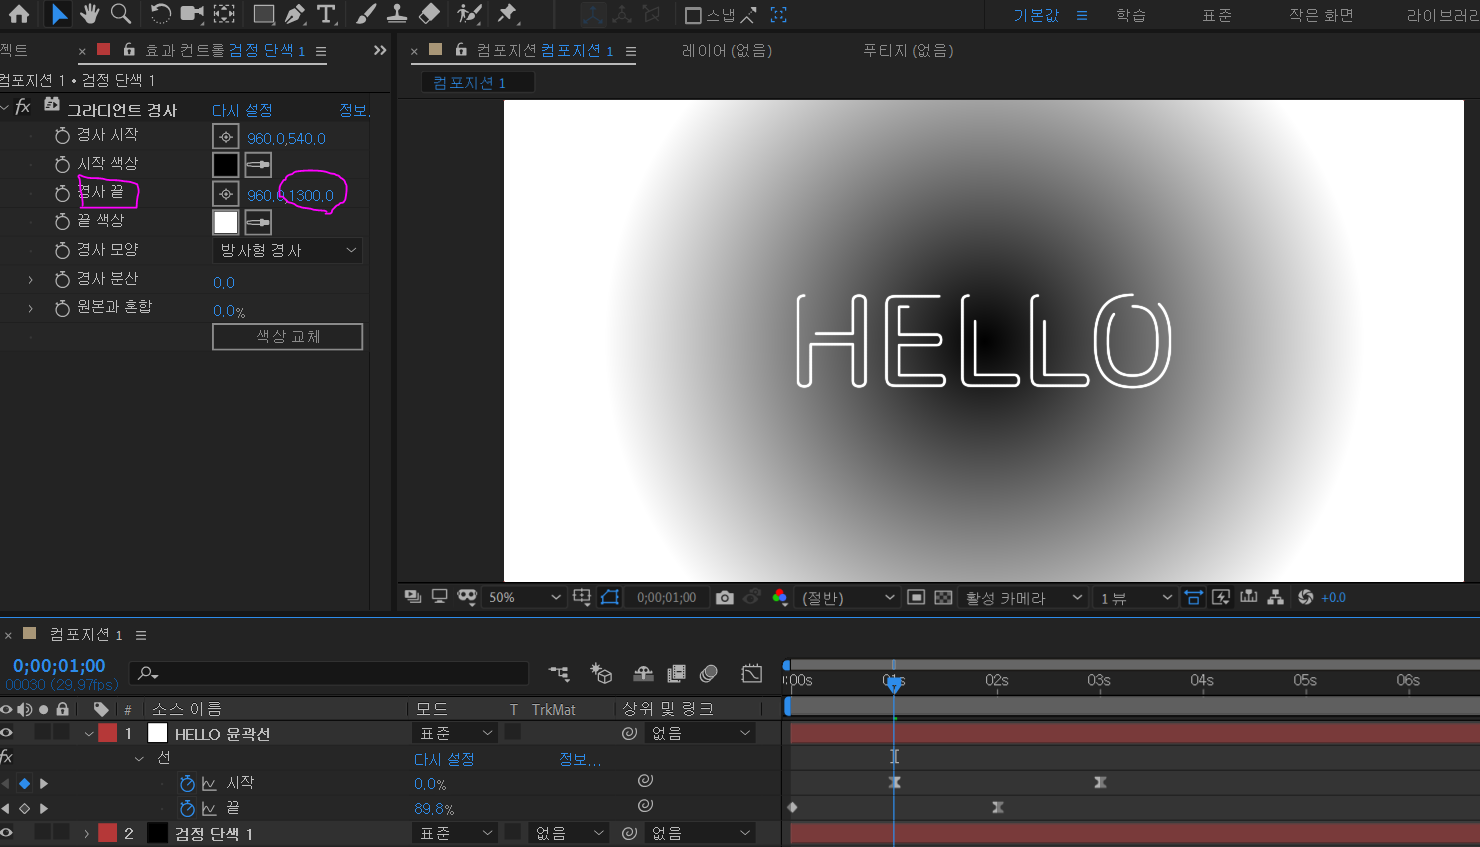The image size is (1480, 847).
Task: Hide the 검정 단색 1 layer eye
Action: point(7,833)
